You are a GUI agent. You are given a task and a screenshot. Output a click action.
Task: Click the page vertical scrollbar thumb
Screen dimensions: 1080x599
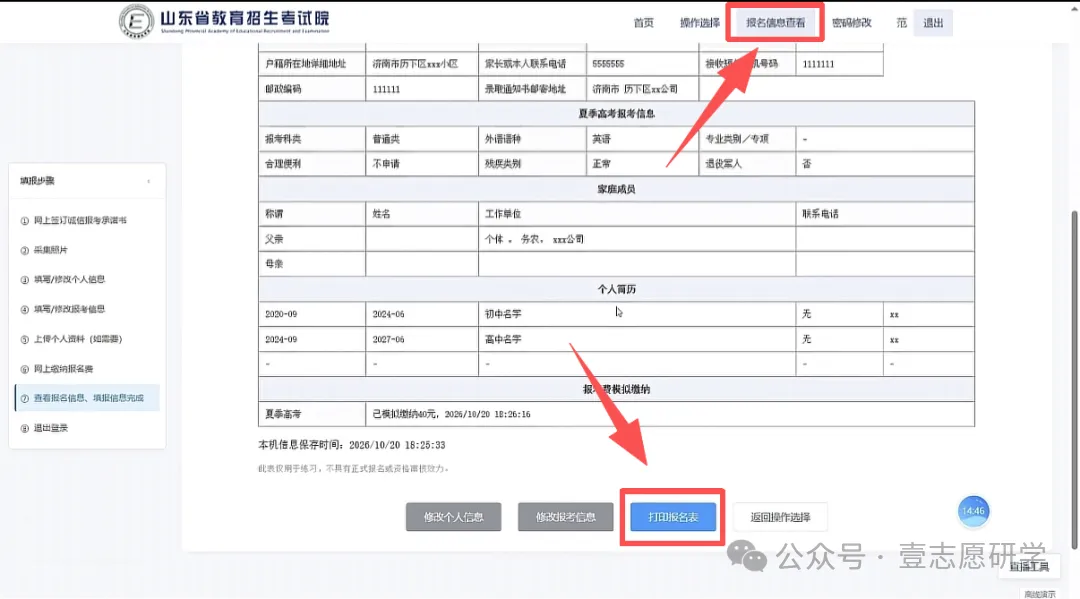pyautogui.click(x=1074, y=379)
